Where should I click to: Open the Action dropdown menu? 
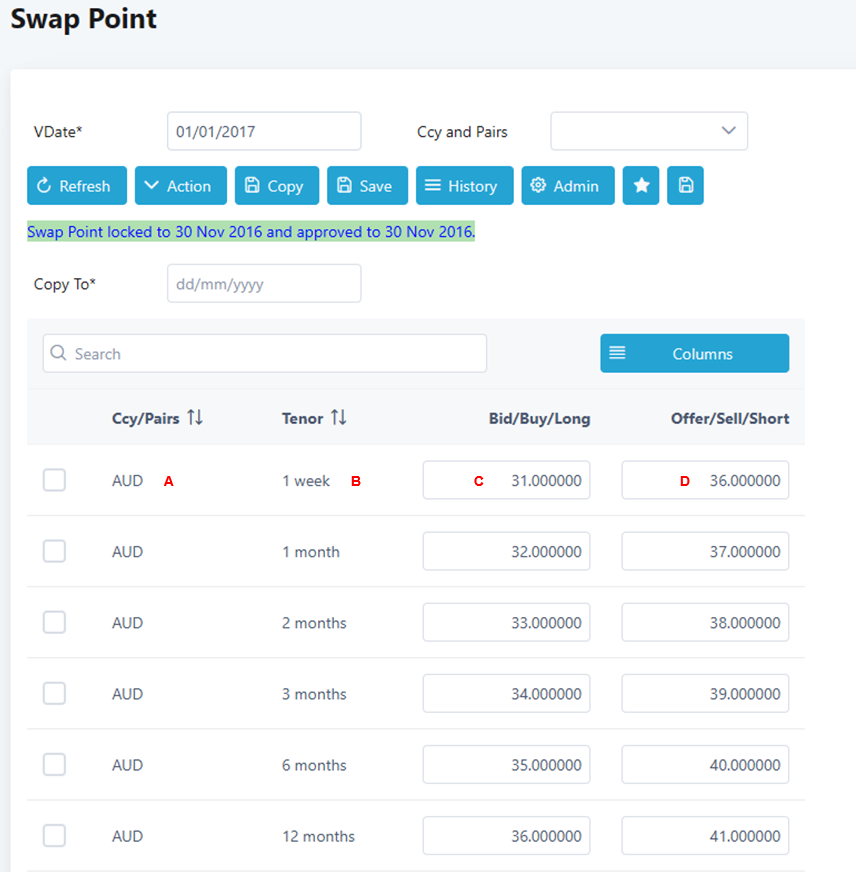(x=180, y=186)
